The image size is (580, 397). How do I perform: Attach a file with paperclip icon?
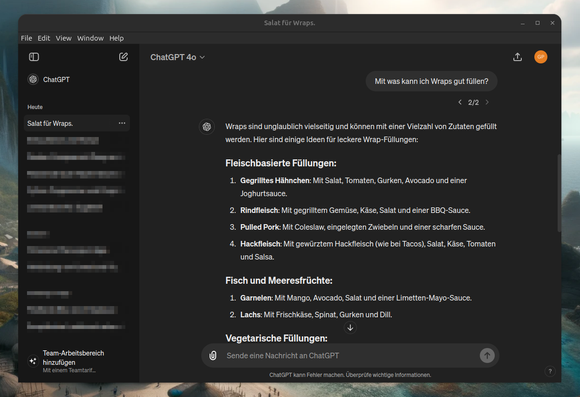pos(213,356)
